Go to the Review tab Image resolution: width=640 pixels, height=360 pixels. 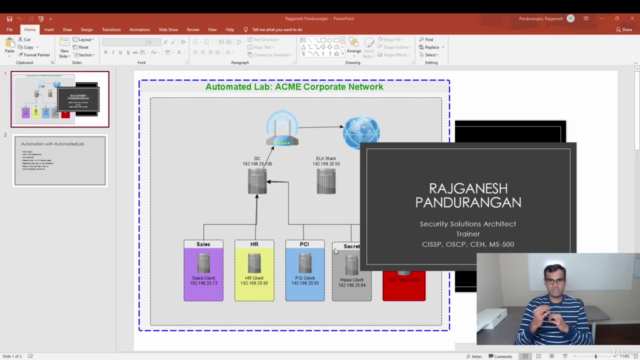[x=193, y=30]
